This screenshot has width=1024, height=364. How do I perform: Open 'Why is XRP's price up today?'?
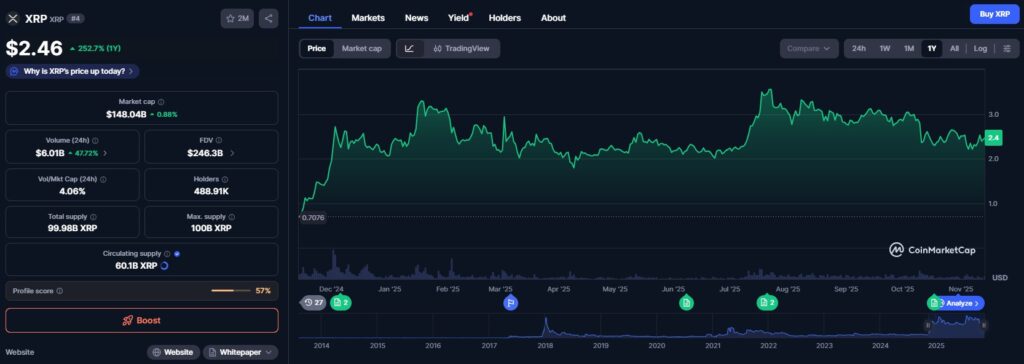point(72,71)
